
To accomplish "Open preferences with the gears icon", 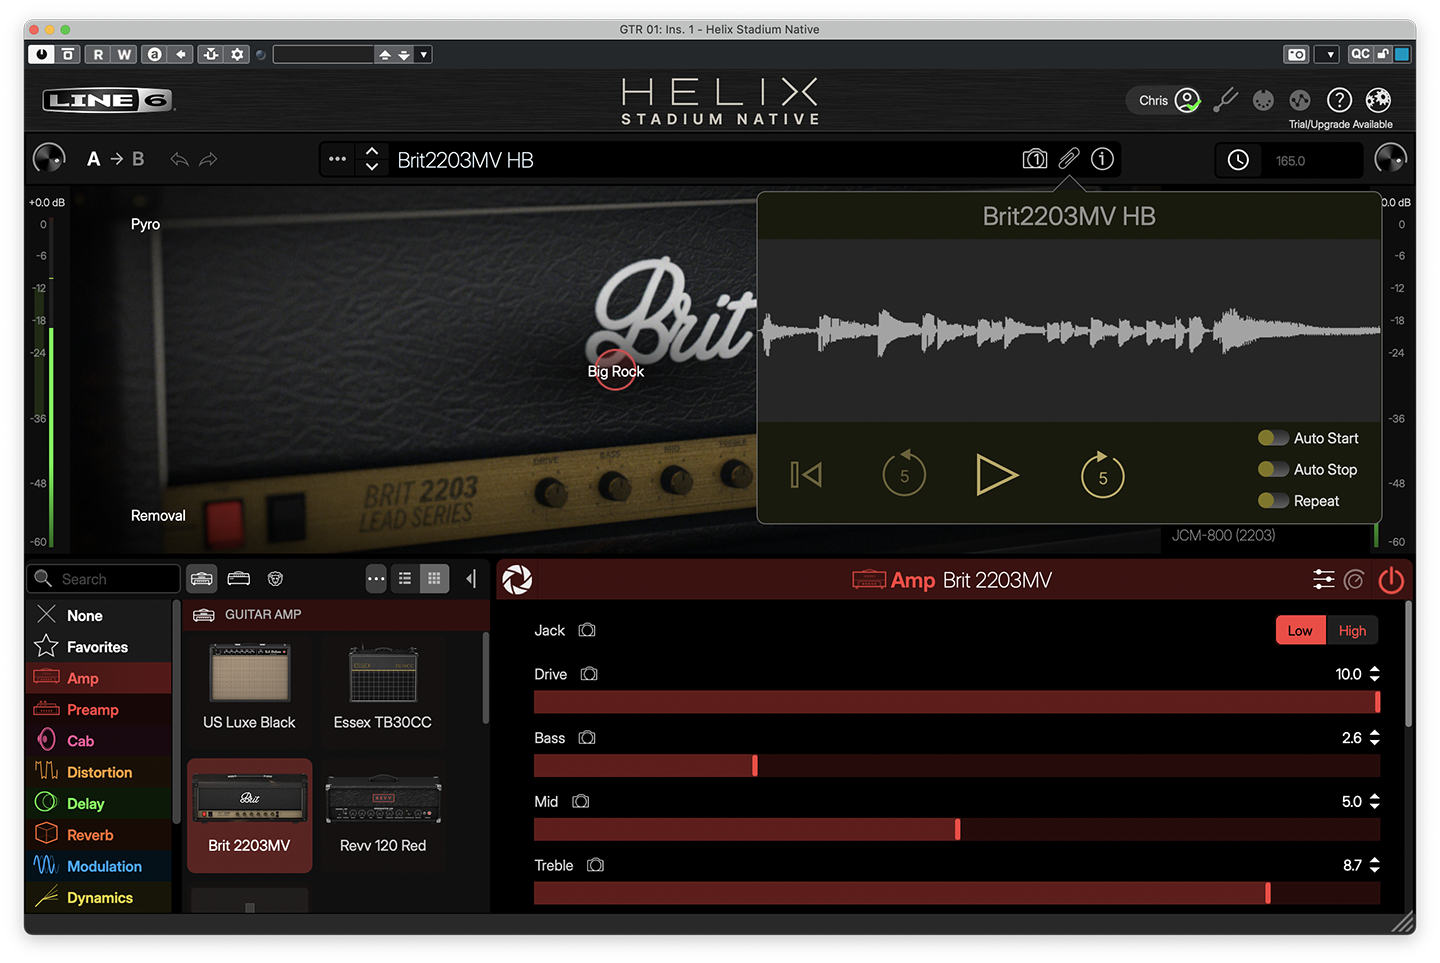I will (x=1378, y=100).
